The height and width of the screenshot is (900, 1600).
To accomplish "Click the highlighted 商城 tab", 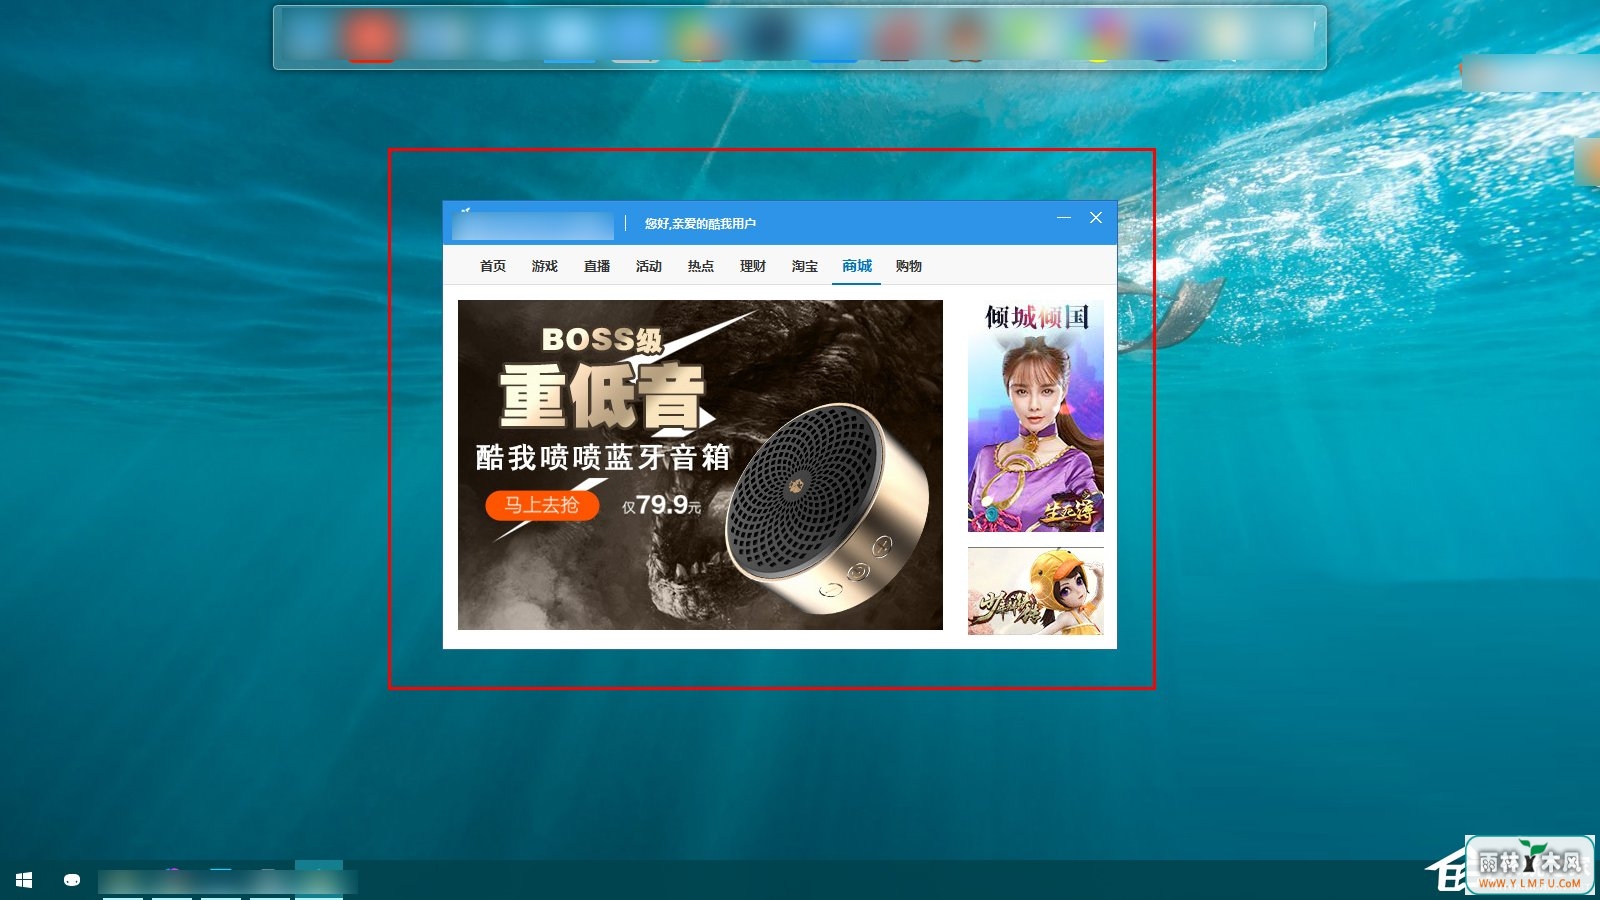I will coord(857,266).
